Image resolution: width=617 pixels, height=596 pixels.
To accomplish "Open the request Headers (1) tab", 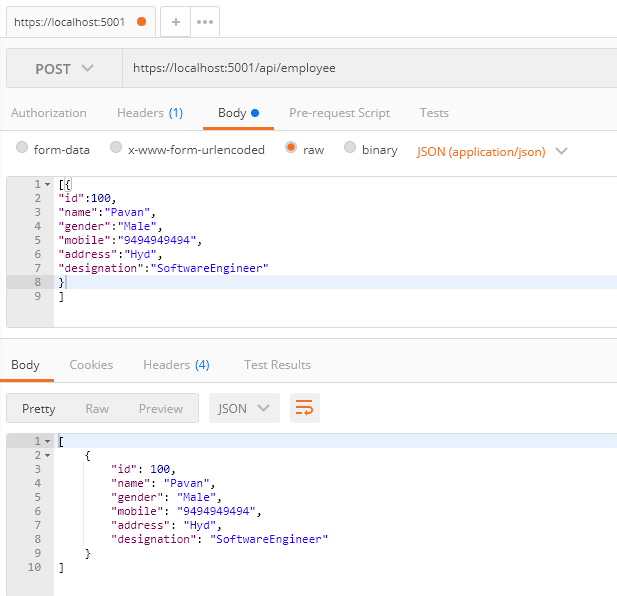I will click(x=150, y=113).
